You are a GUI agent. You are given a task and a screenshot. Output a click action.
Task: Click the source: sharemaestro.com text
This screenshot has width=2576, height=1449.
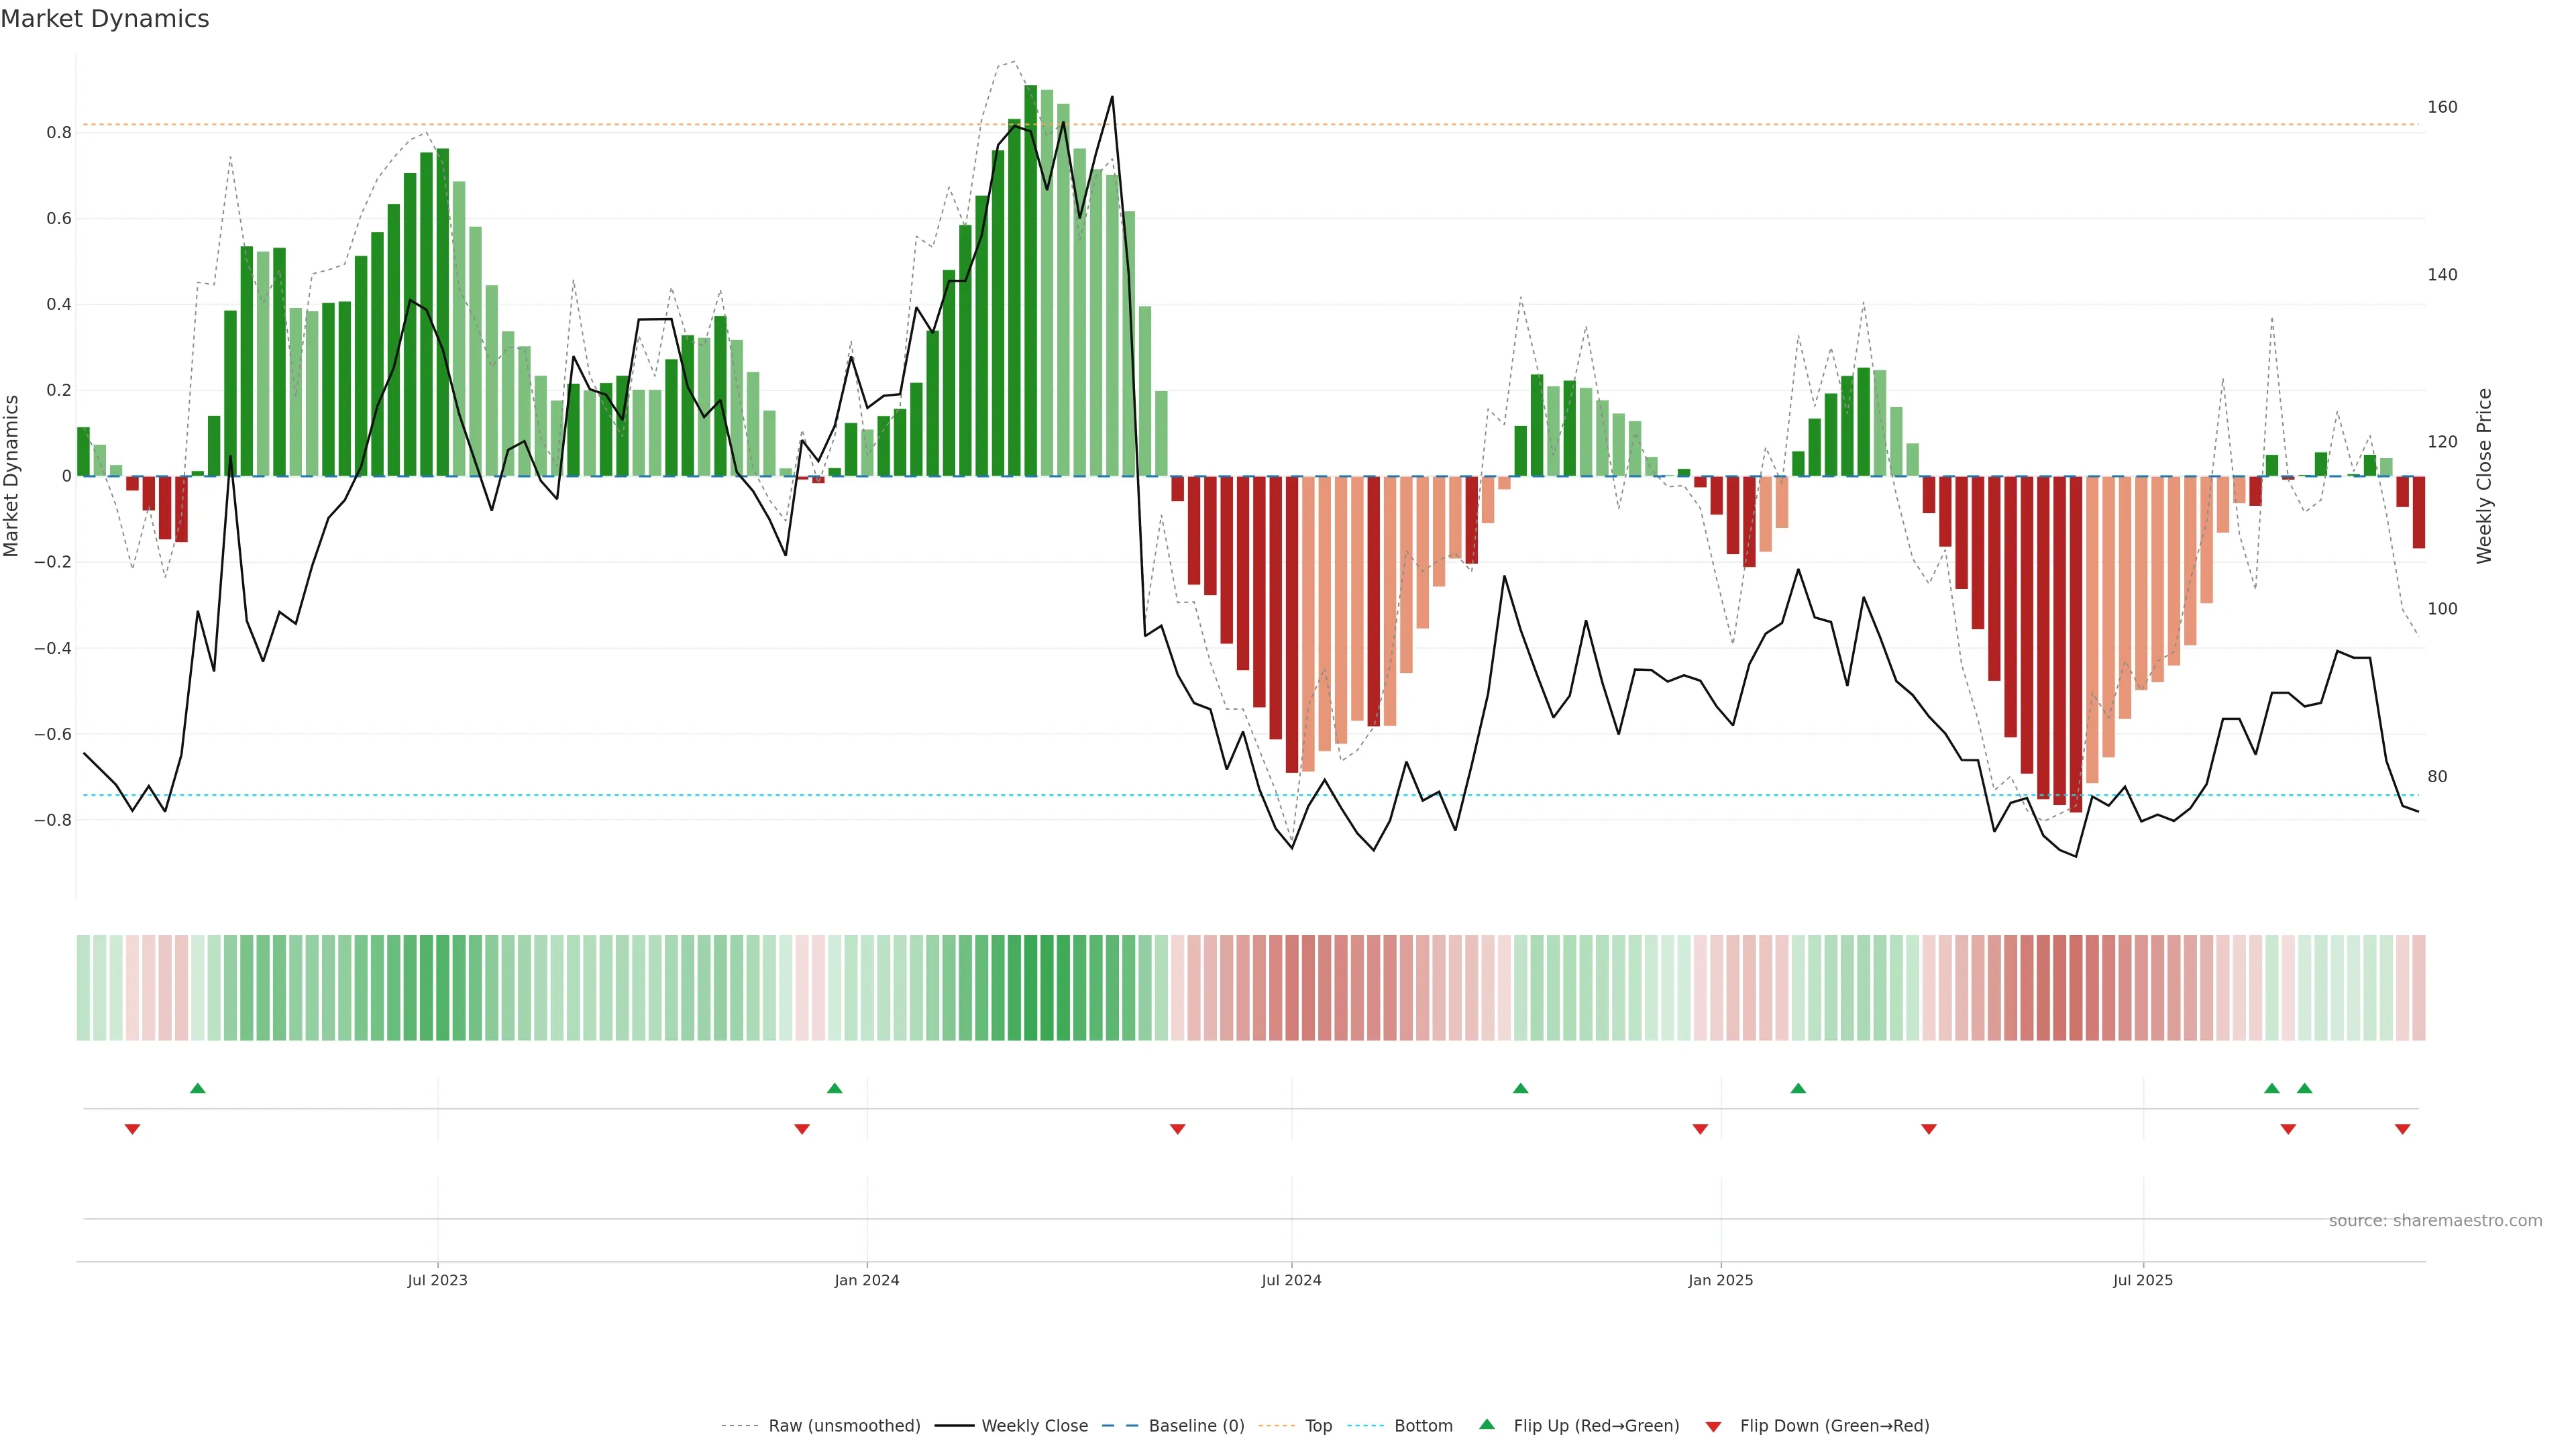pos(2435,1221)
